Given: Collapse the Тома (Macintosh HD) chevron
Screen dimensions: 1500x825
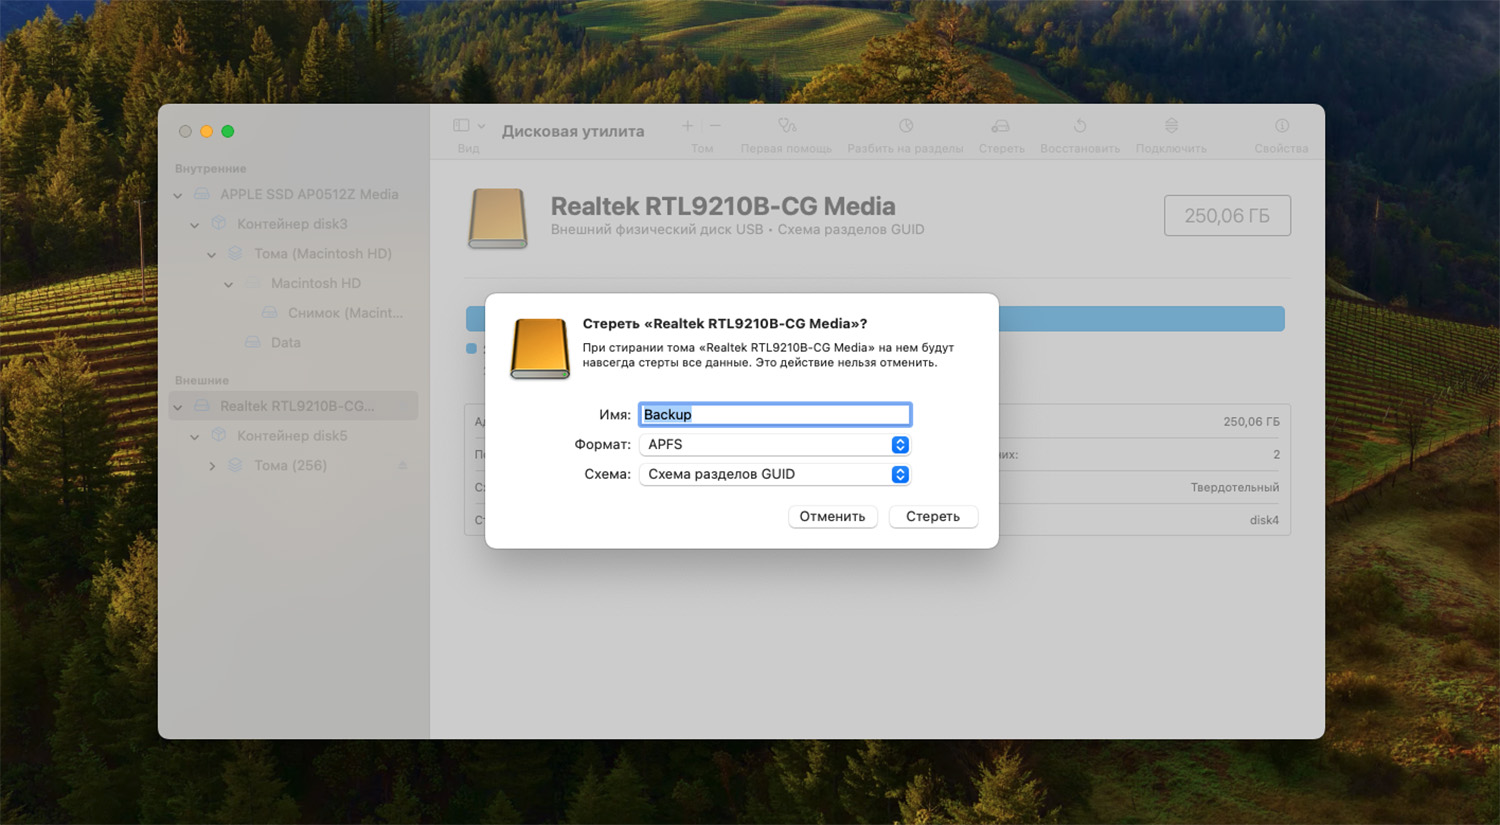Looking at the screenshot, I should click(x=212, y=255).
